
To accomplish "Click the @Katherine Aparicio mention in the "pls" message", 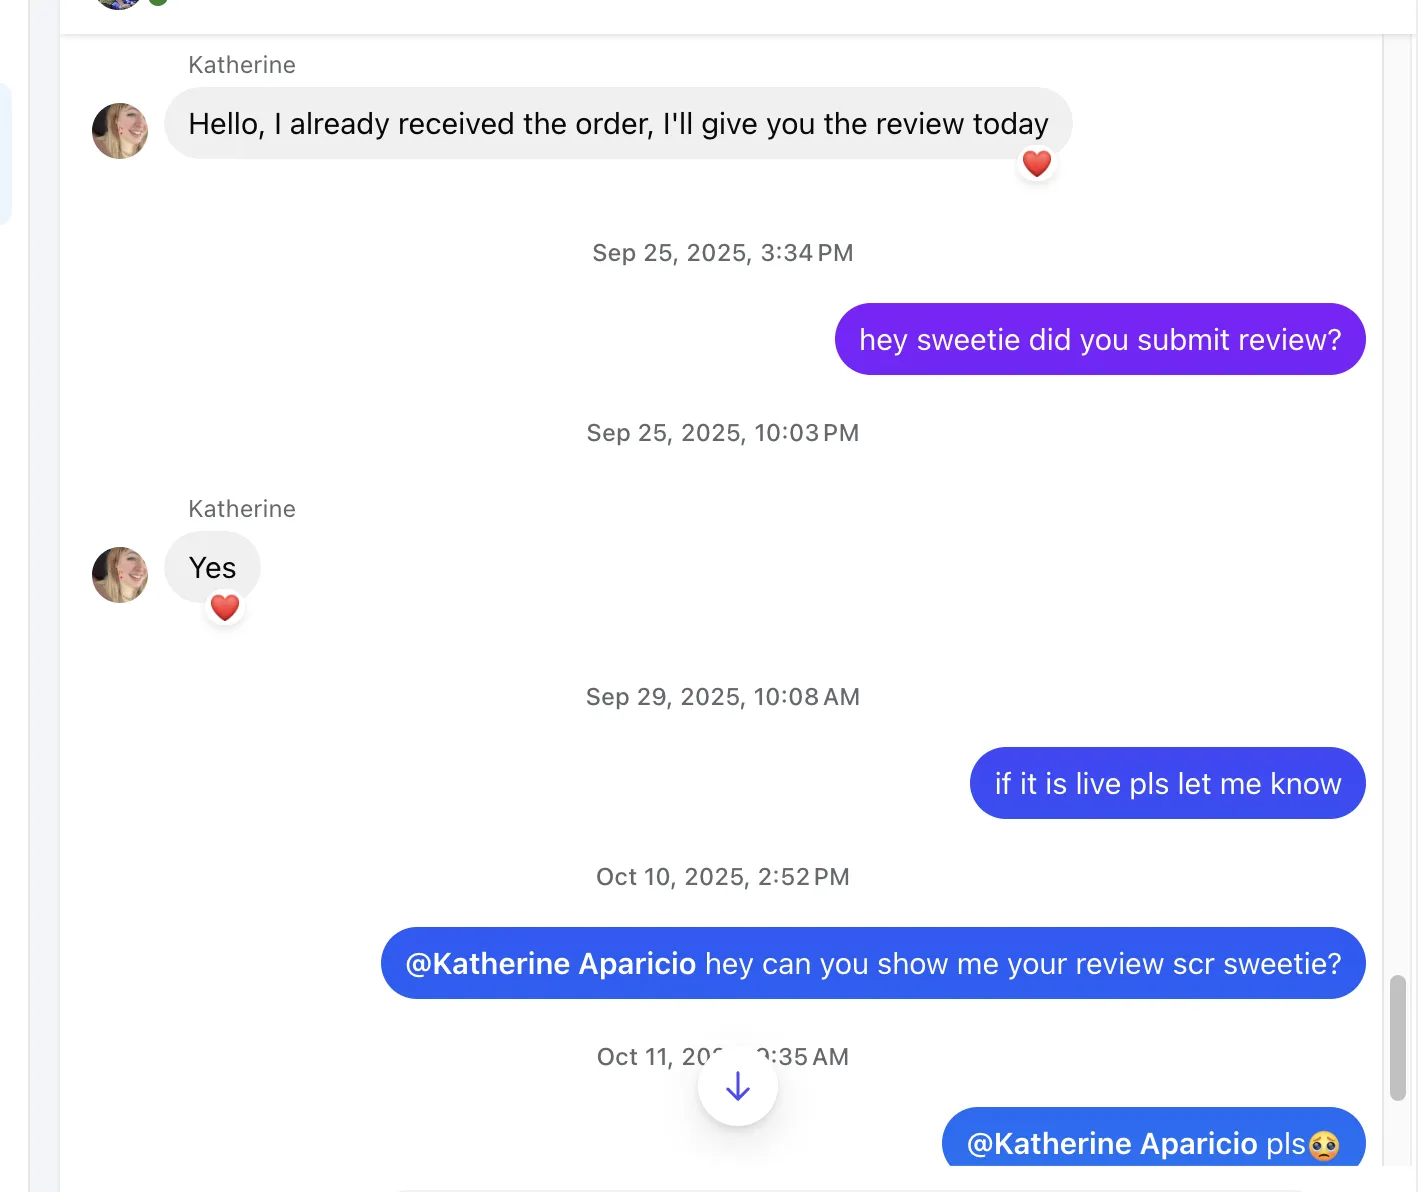I will pyautogui.click(x=1112, y=1143).
